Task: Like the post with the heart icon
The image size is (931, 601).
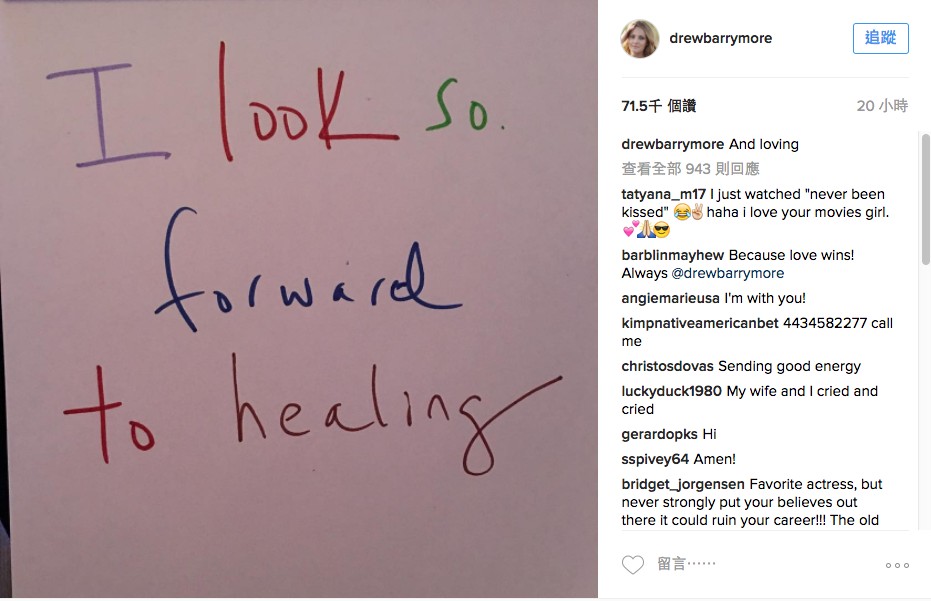Action: (632, 565)
